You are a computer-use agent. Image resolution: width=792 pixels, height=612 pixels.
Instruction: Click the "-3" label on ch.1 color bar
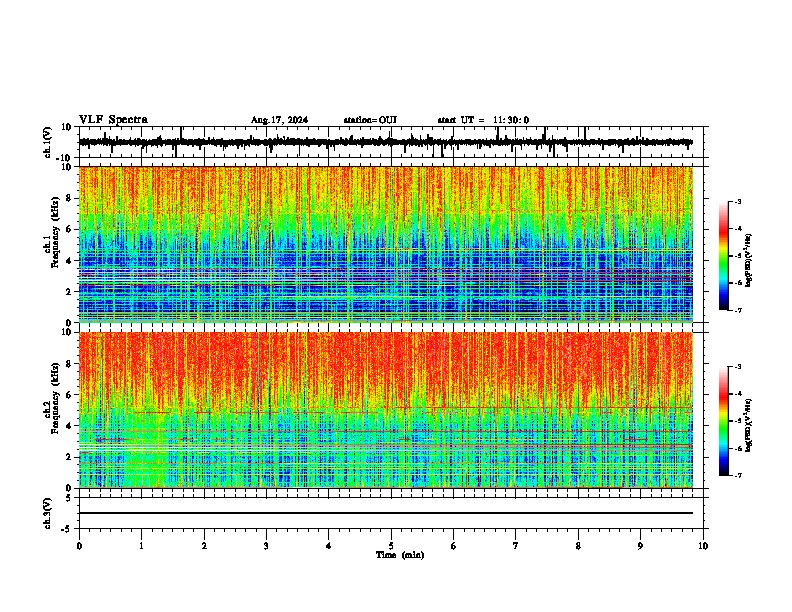point(738,201)
